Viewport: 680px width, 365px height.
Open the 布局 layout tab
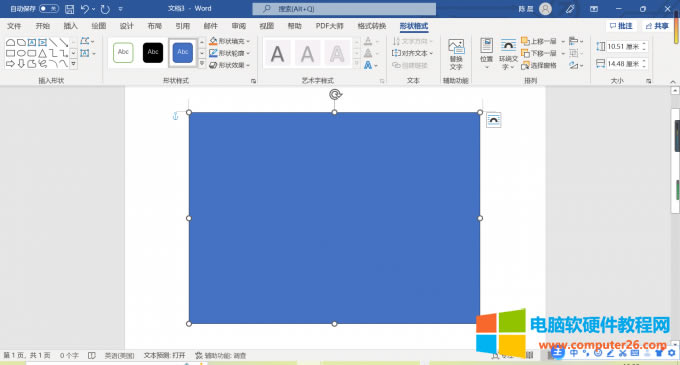tap(154, 26)
